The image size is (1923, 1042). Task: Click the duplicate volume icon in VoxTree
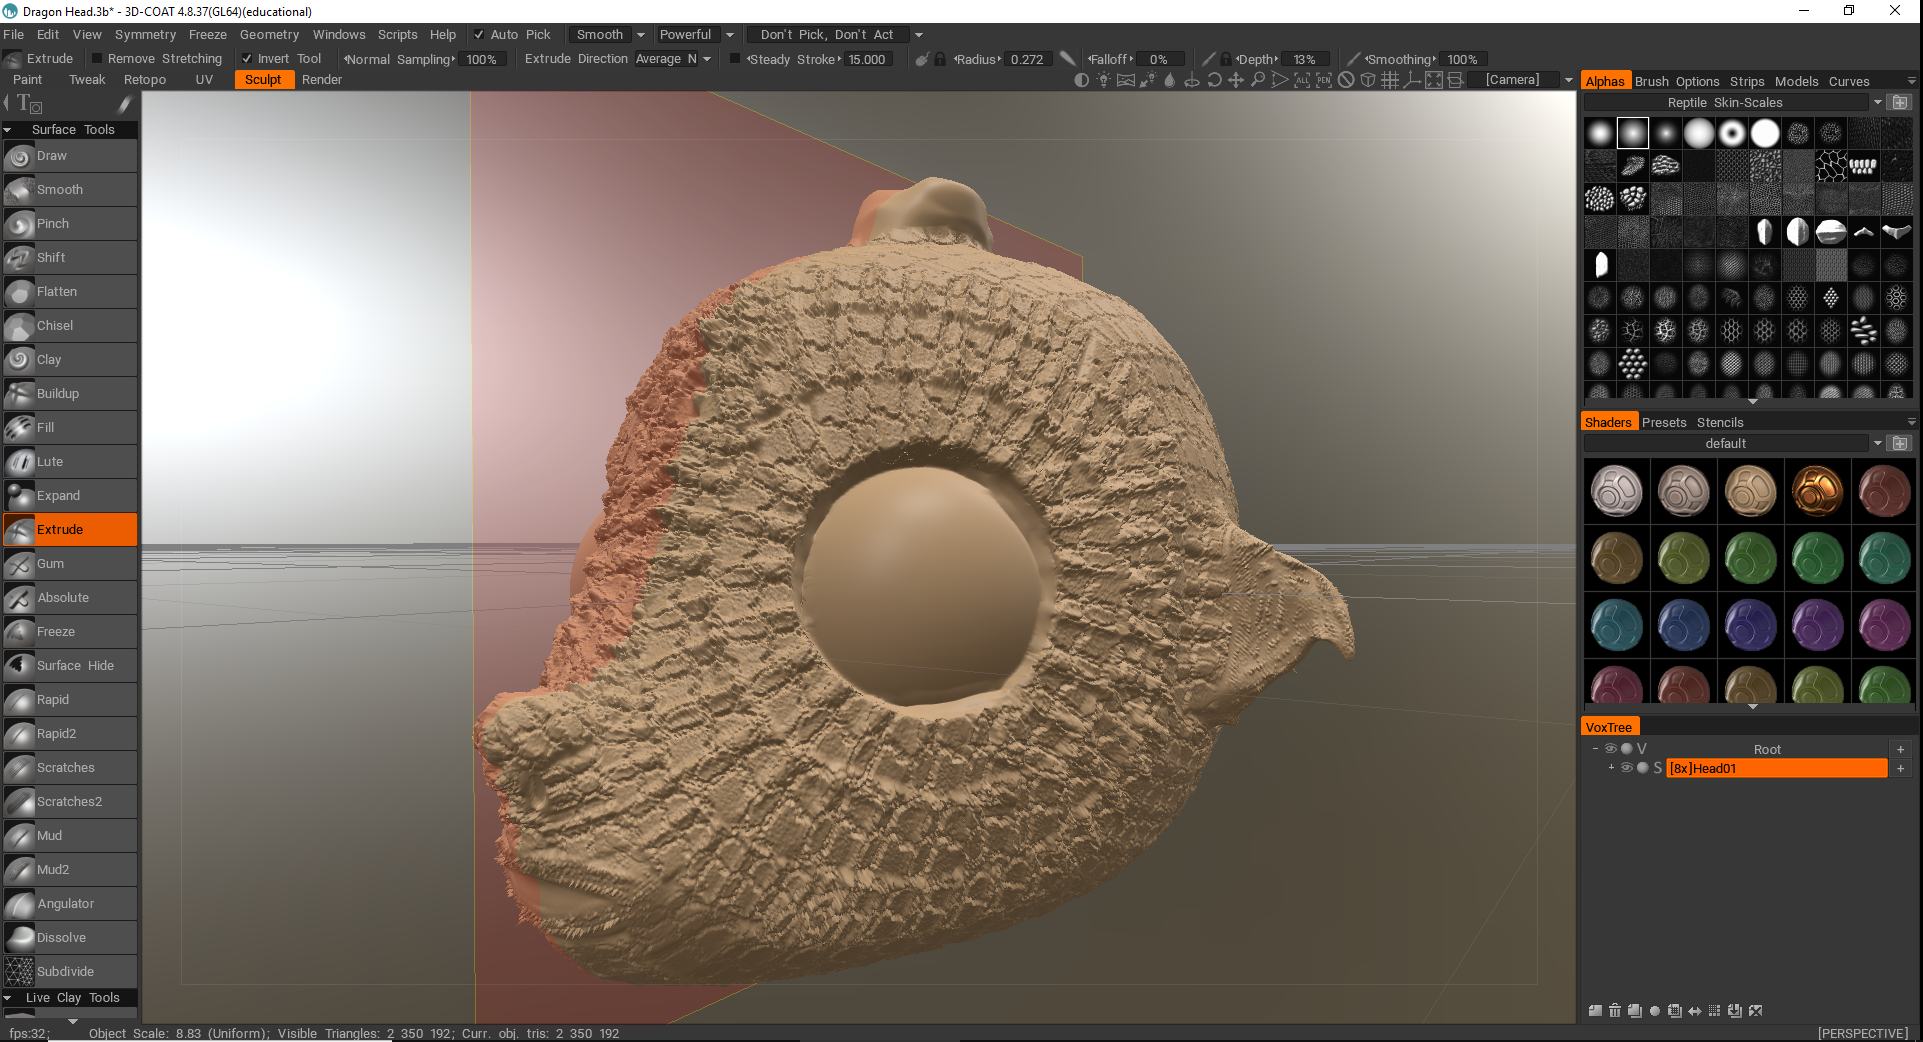[x=1635, y=1011]
